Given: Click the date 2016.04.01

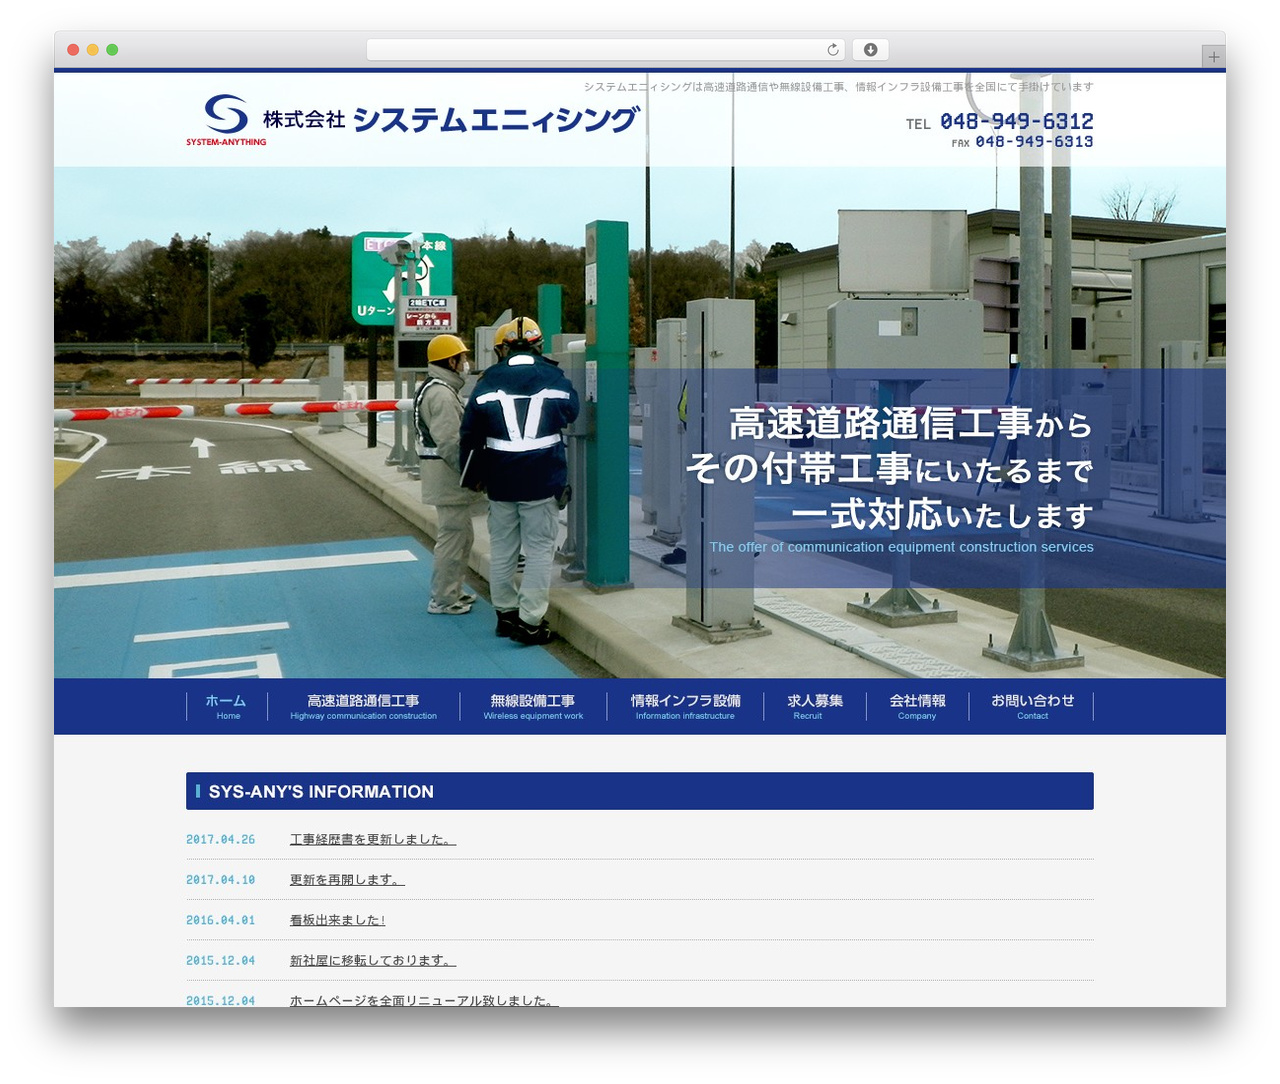Looking at the screenshot, I should click(220, 920).
